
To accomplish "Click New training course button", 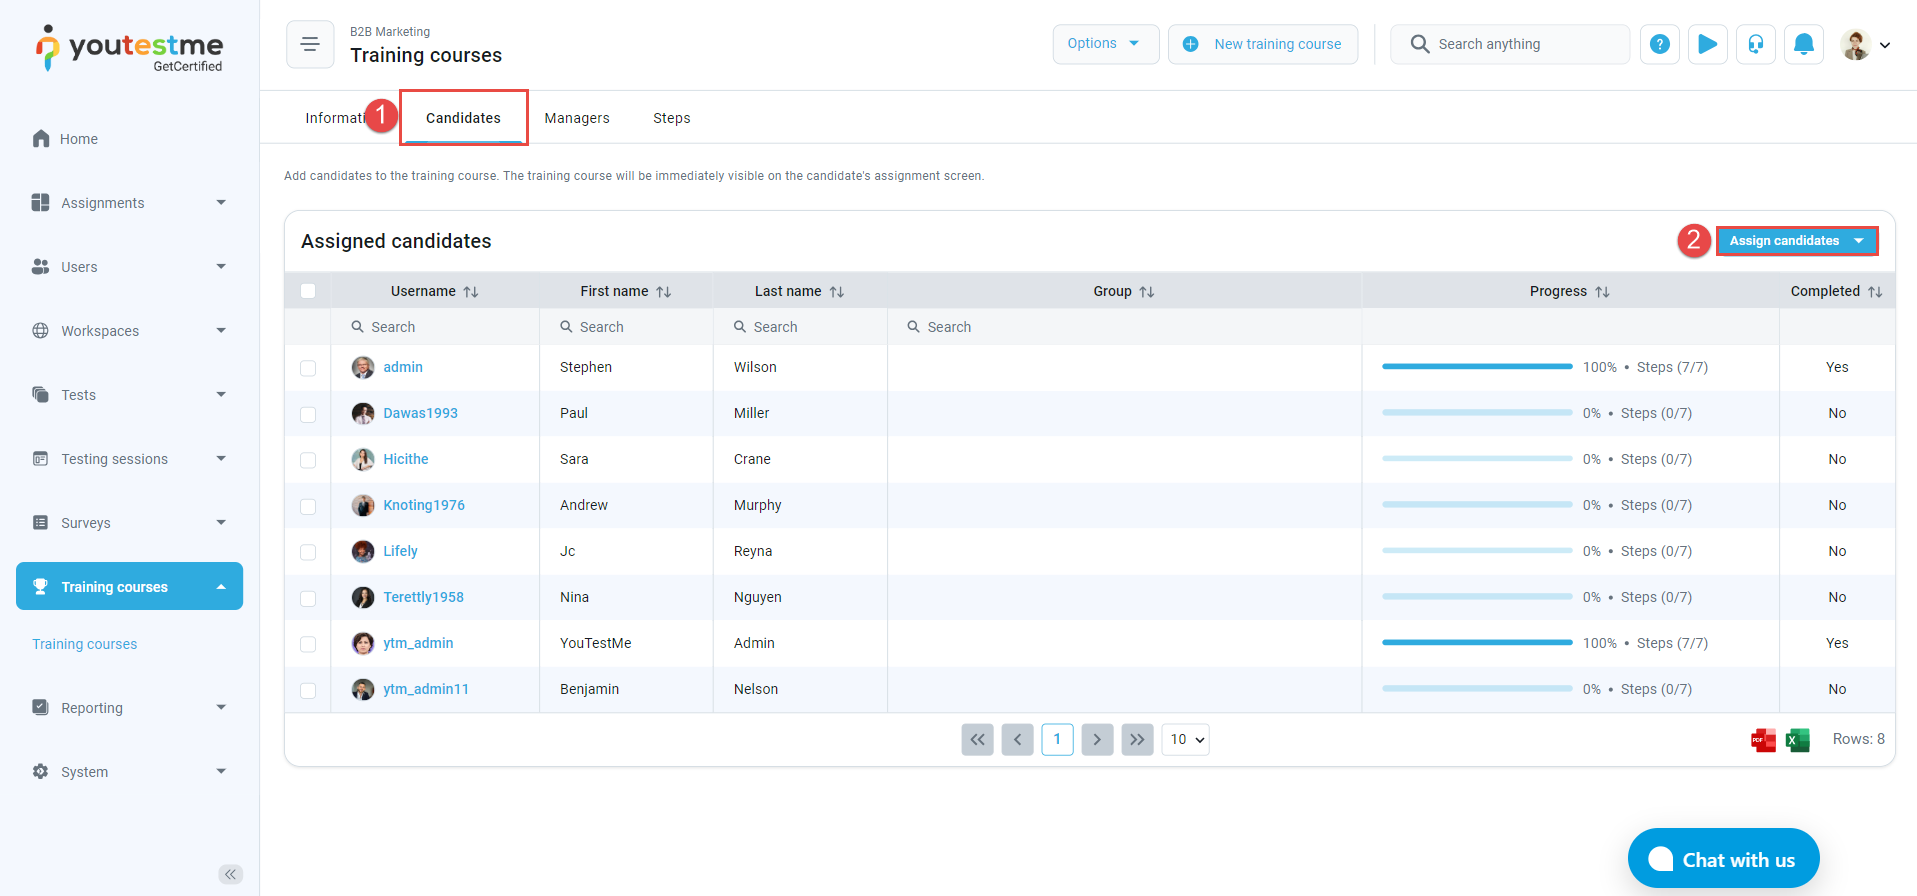I will [x=1262, y=44].
